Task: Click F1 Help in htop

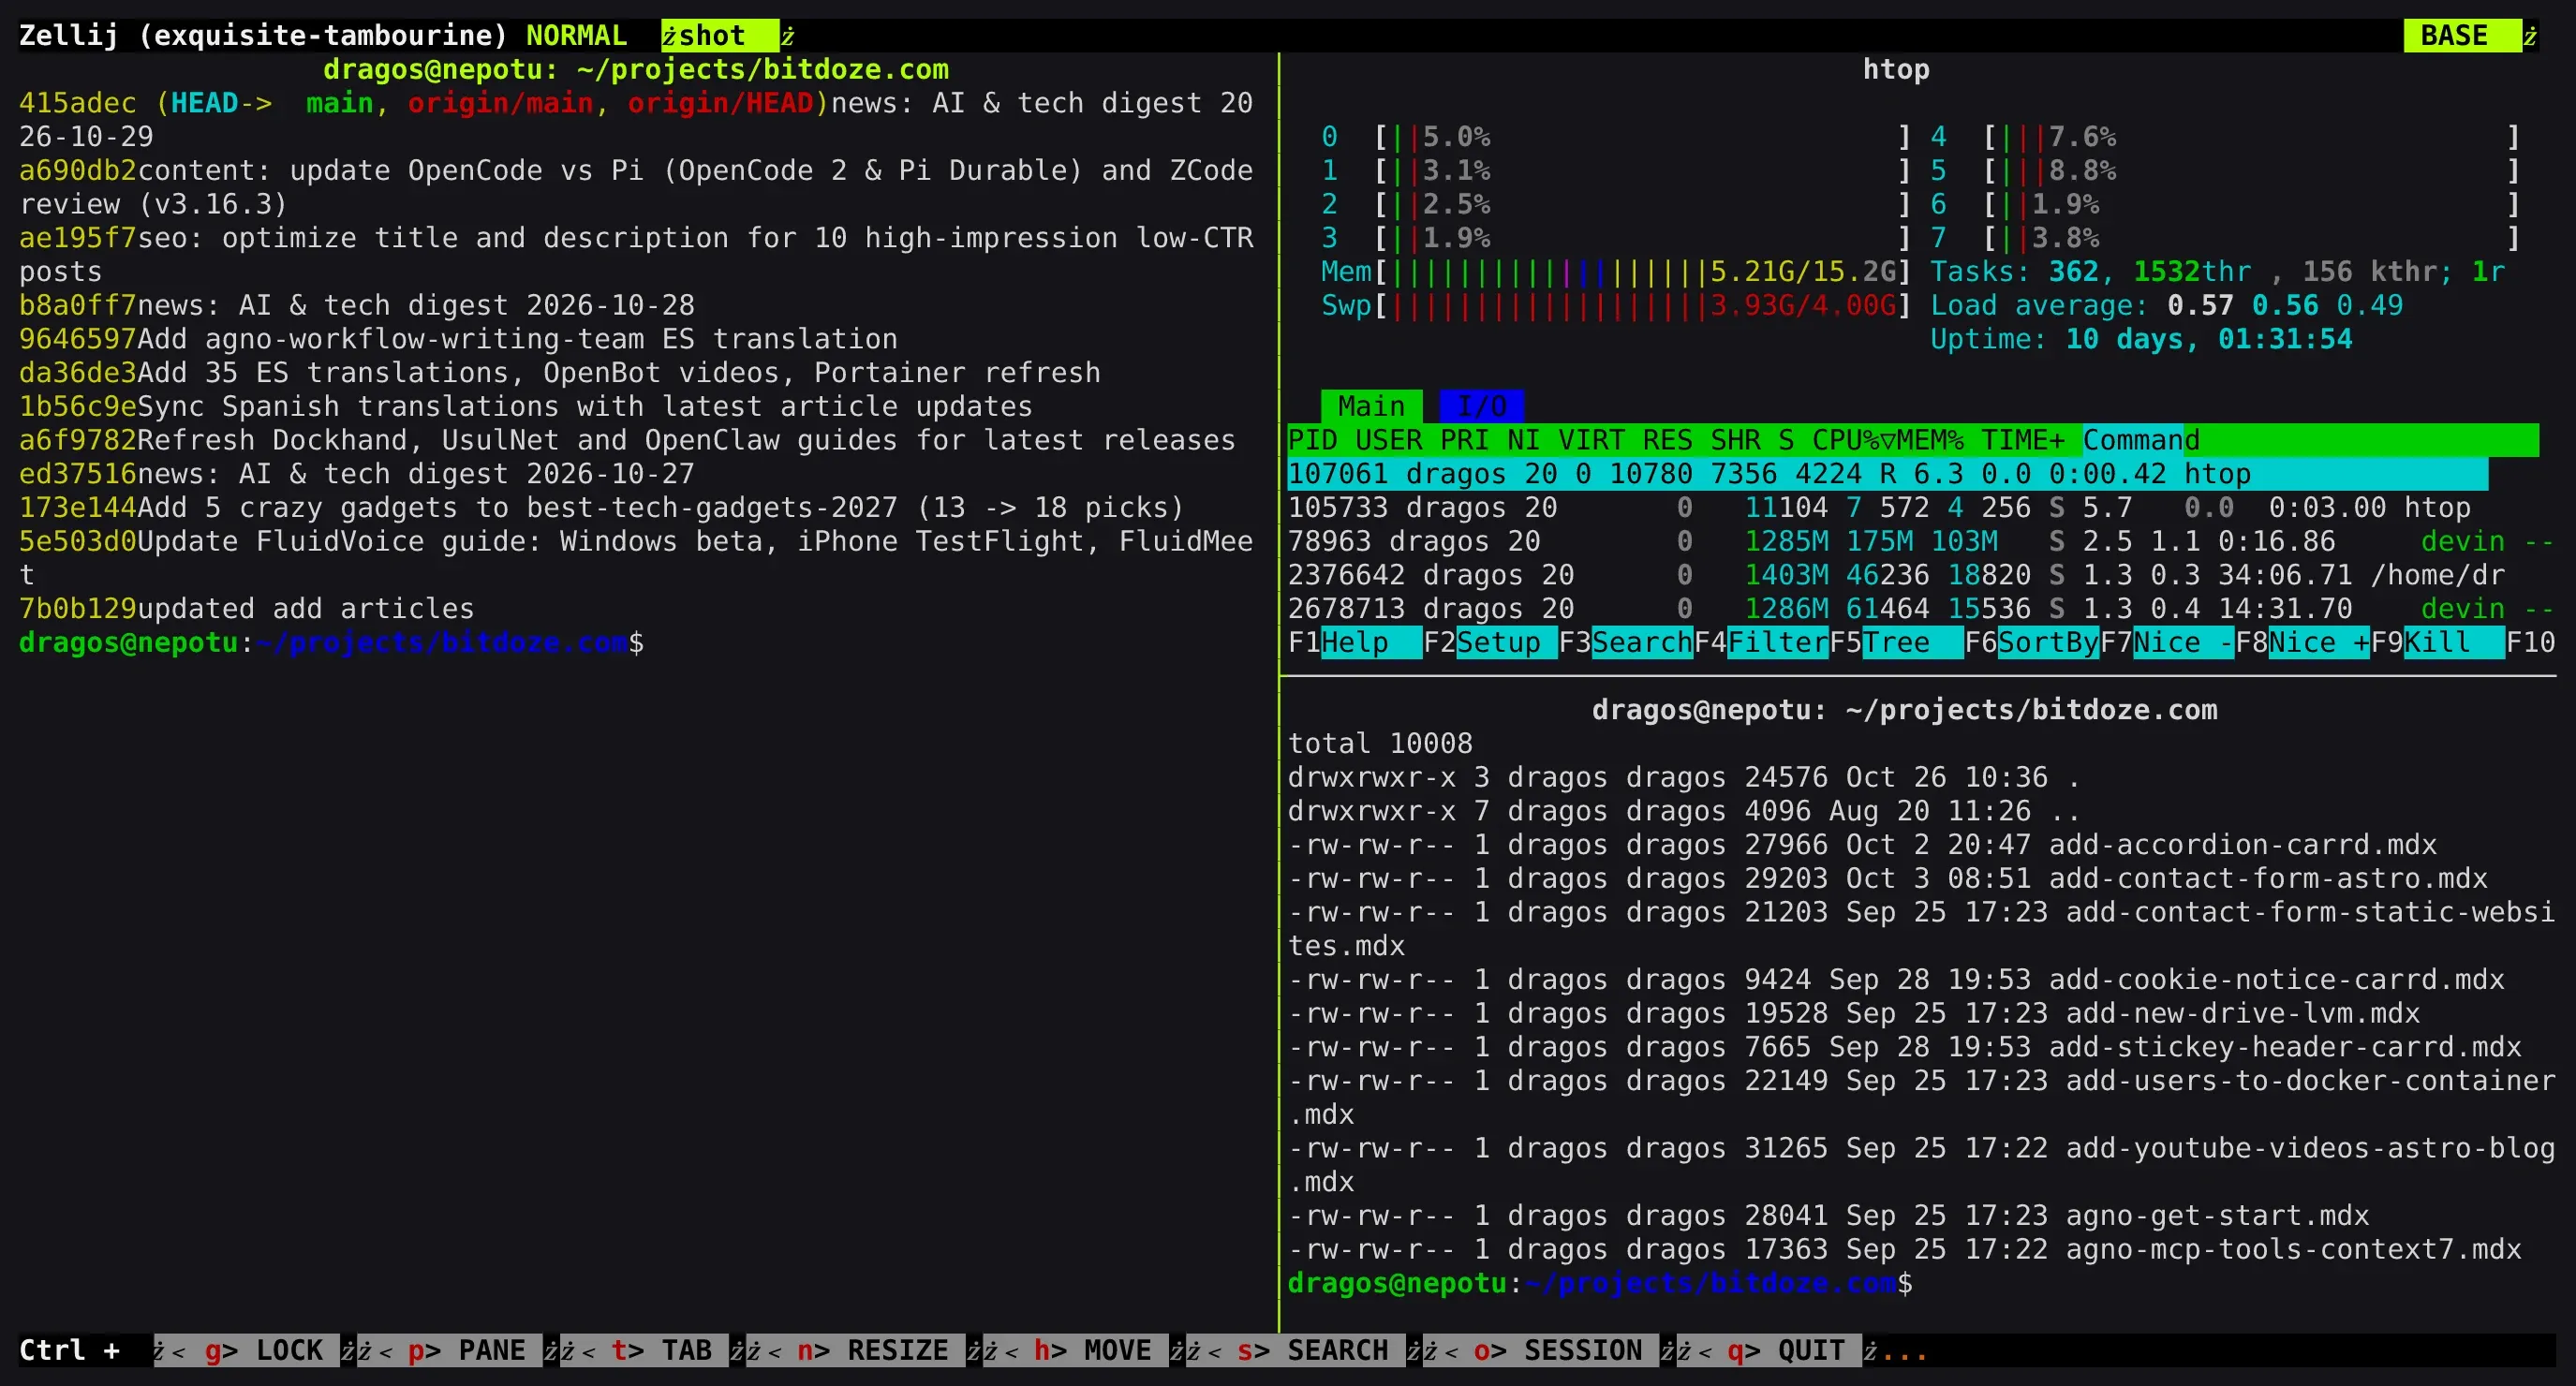Action: pos(1354,642)
